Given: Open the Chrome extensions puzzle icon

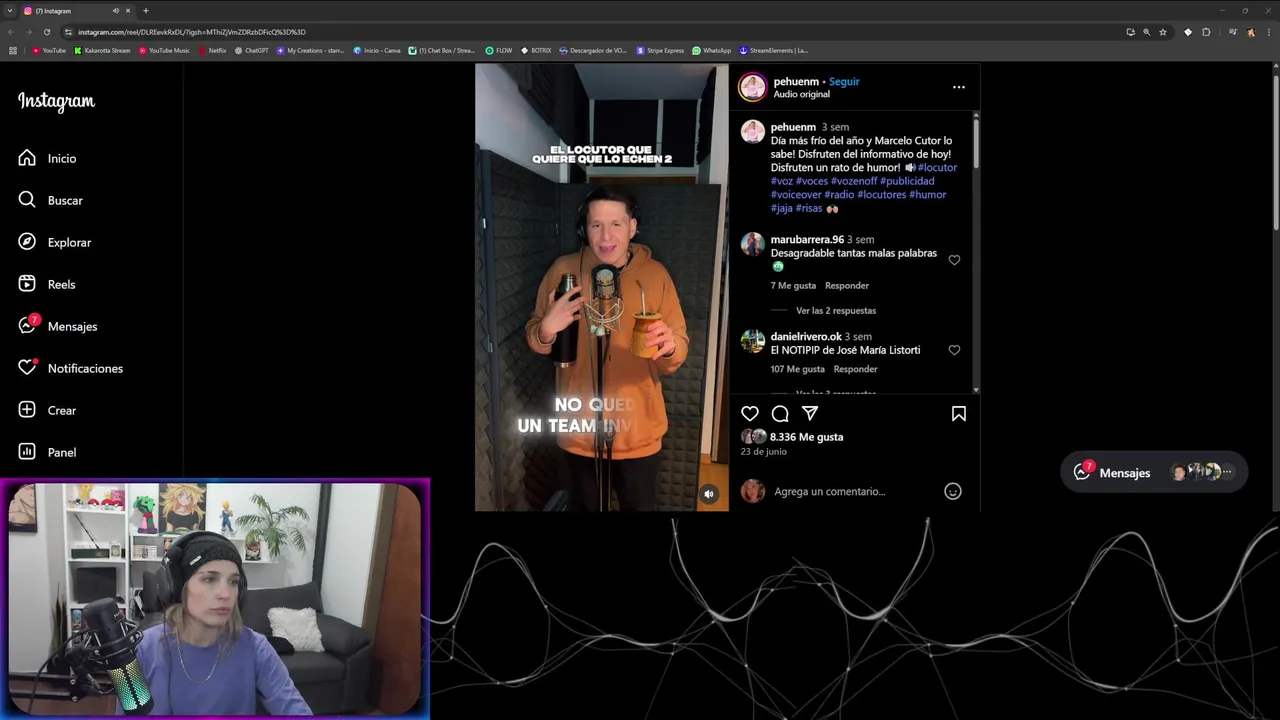Looking at the screenshot, I should pyautogui.click(x=1206, y=32).
